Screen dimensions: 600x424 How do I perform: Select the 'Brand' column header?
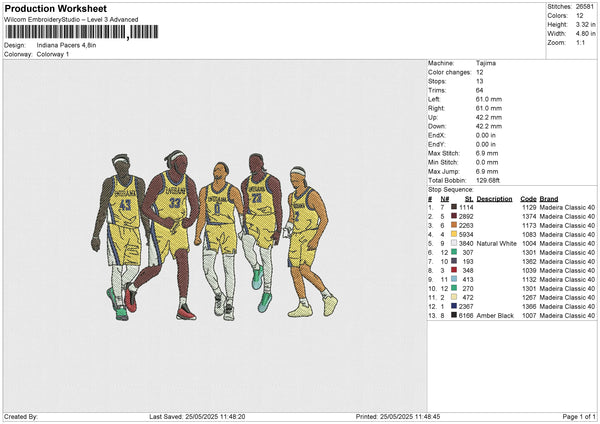point(549,199)
